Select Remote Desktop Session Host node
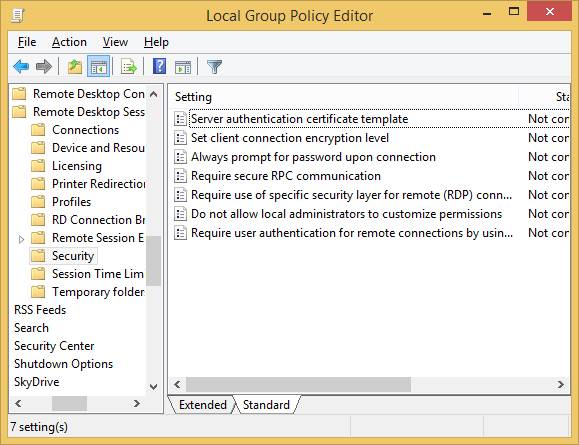This screenshot has width=579, height=445. (89, 112)
